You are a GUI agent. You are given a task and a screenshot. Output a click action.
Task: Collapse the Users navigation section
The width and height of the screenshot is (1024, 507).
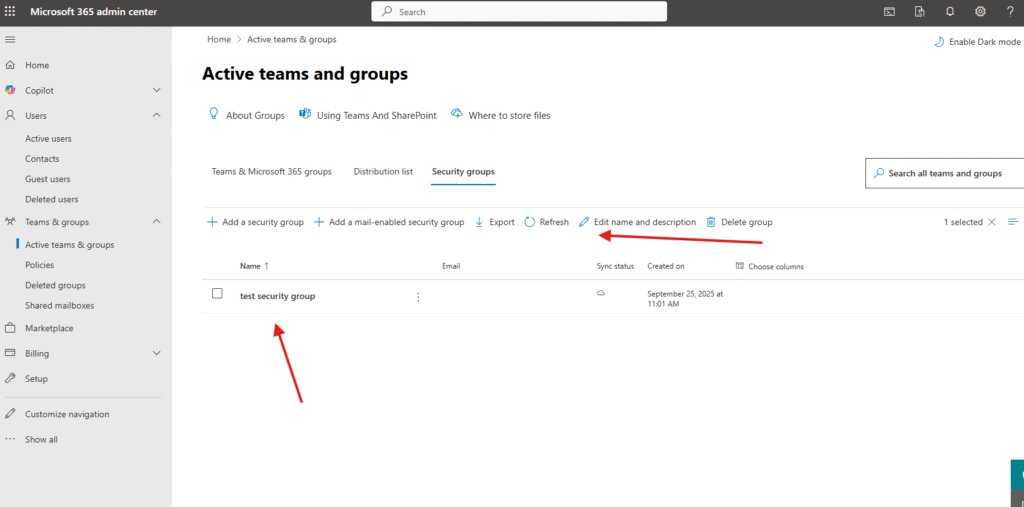tap(156, 116)
